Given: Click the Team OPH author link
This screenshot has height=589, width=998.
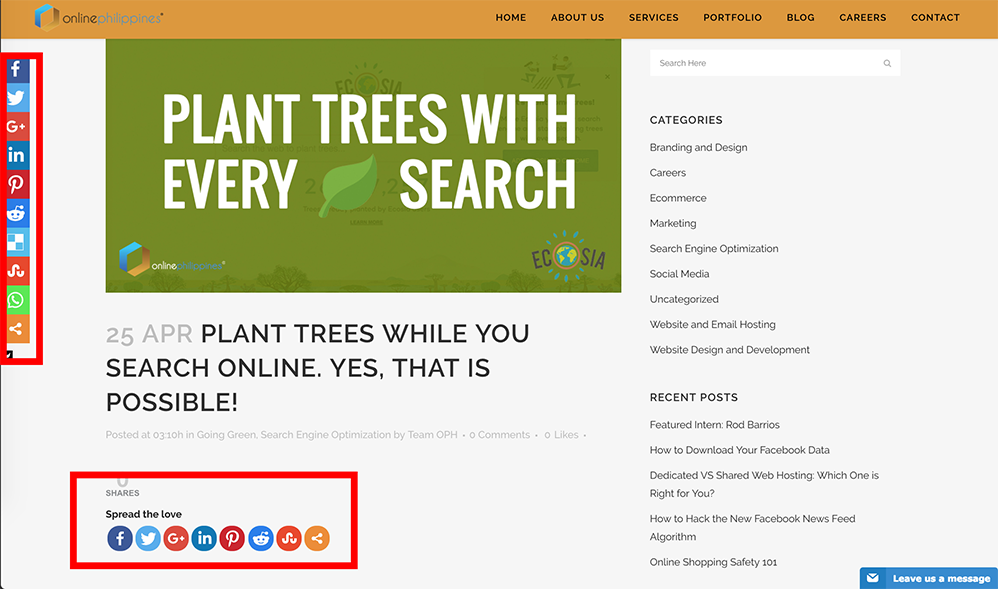Looking at the screenshot, I should click(433, 435).
